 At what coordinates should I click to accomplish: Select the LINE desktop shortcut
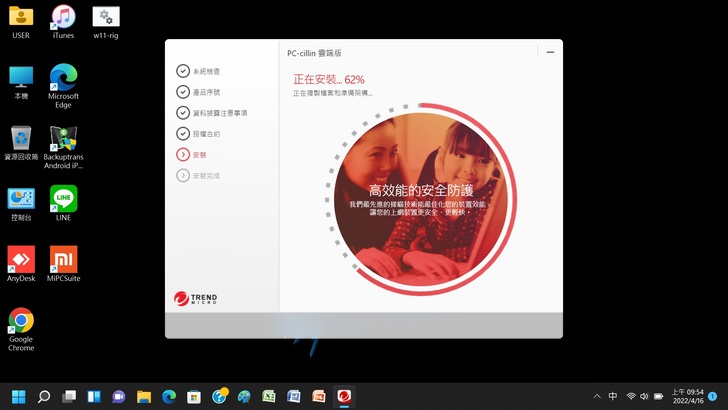(x=63, y=203)
